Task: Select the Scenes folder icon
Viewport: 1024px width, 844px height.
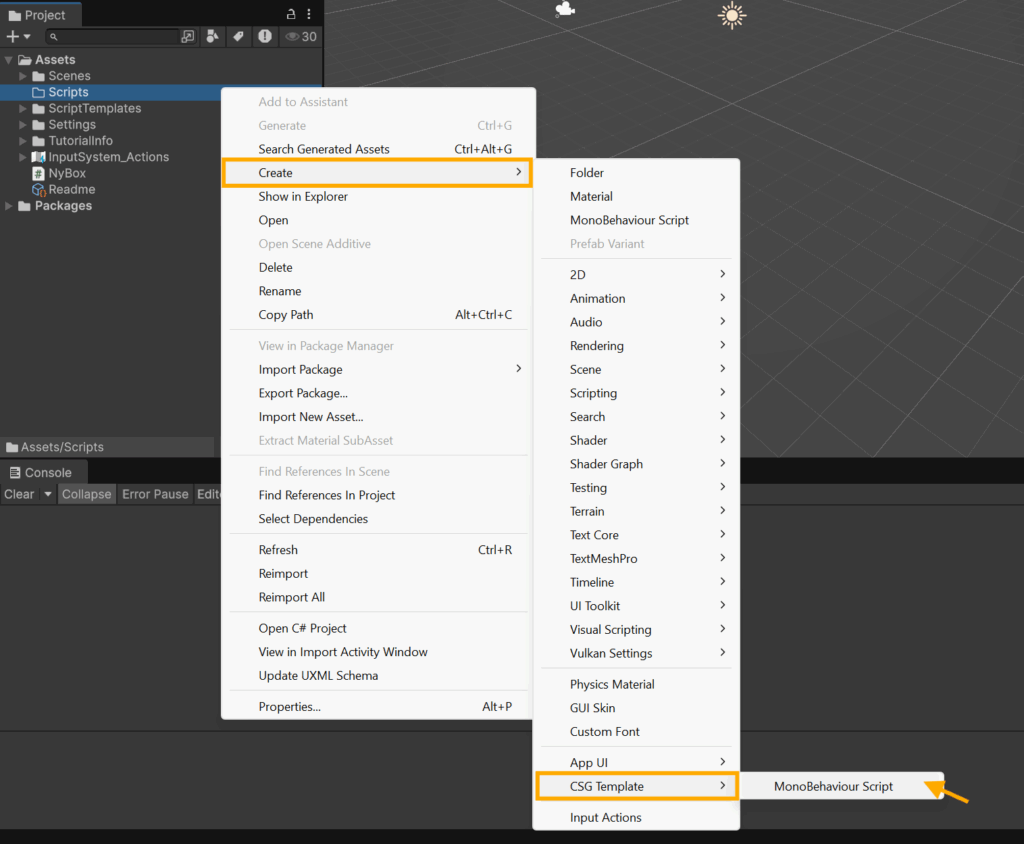Action: click(39, 76)
